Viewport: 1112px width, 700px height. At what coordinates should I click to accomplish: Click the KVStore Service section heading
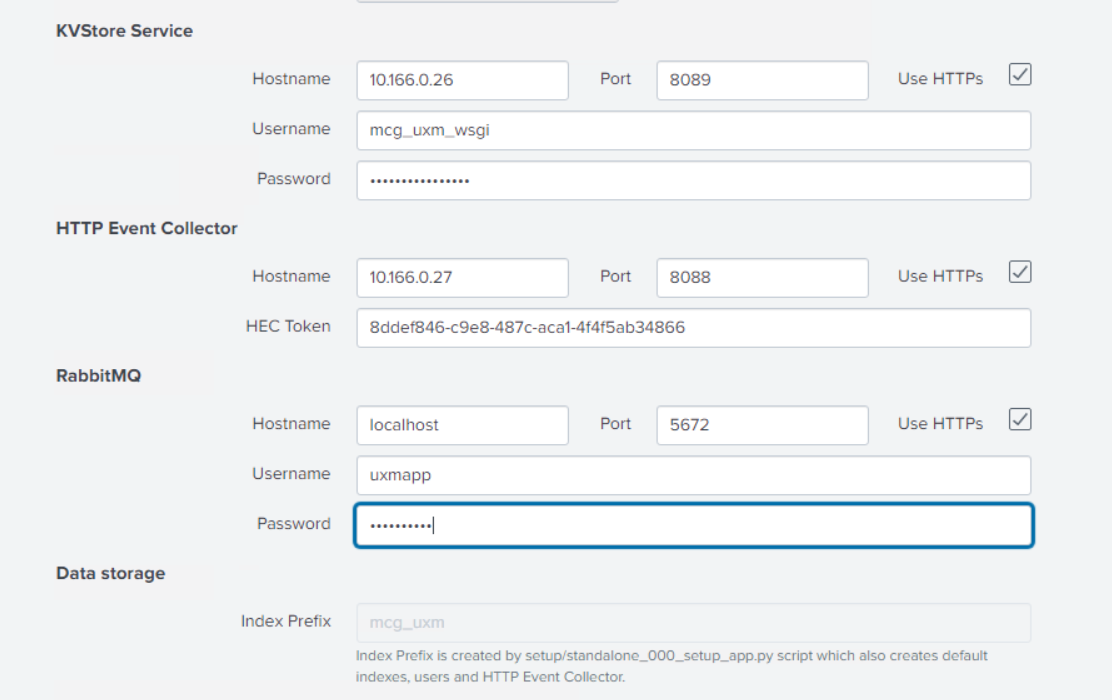coord(124,31)
